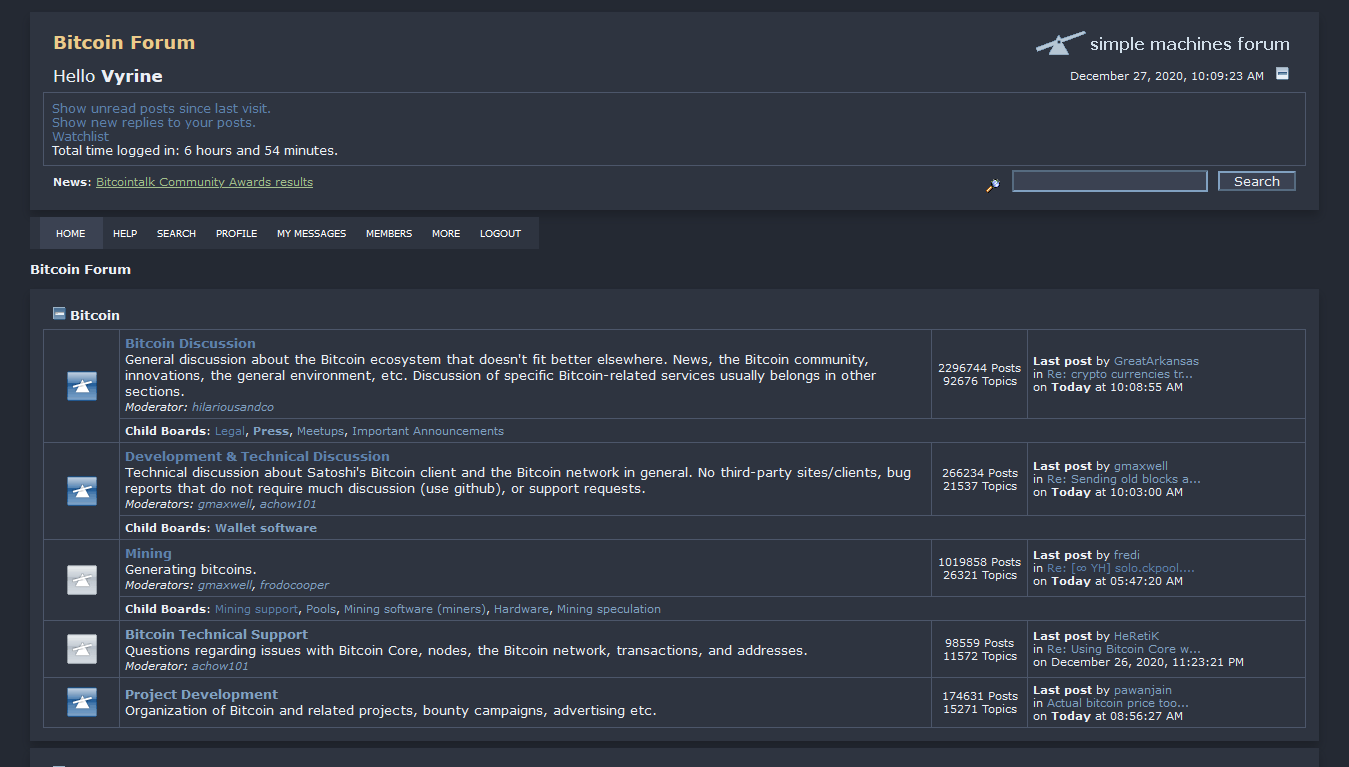
Task: Open your Watchlist
Action: coord(80,136)
